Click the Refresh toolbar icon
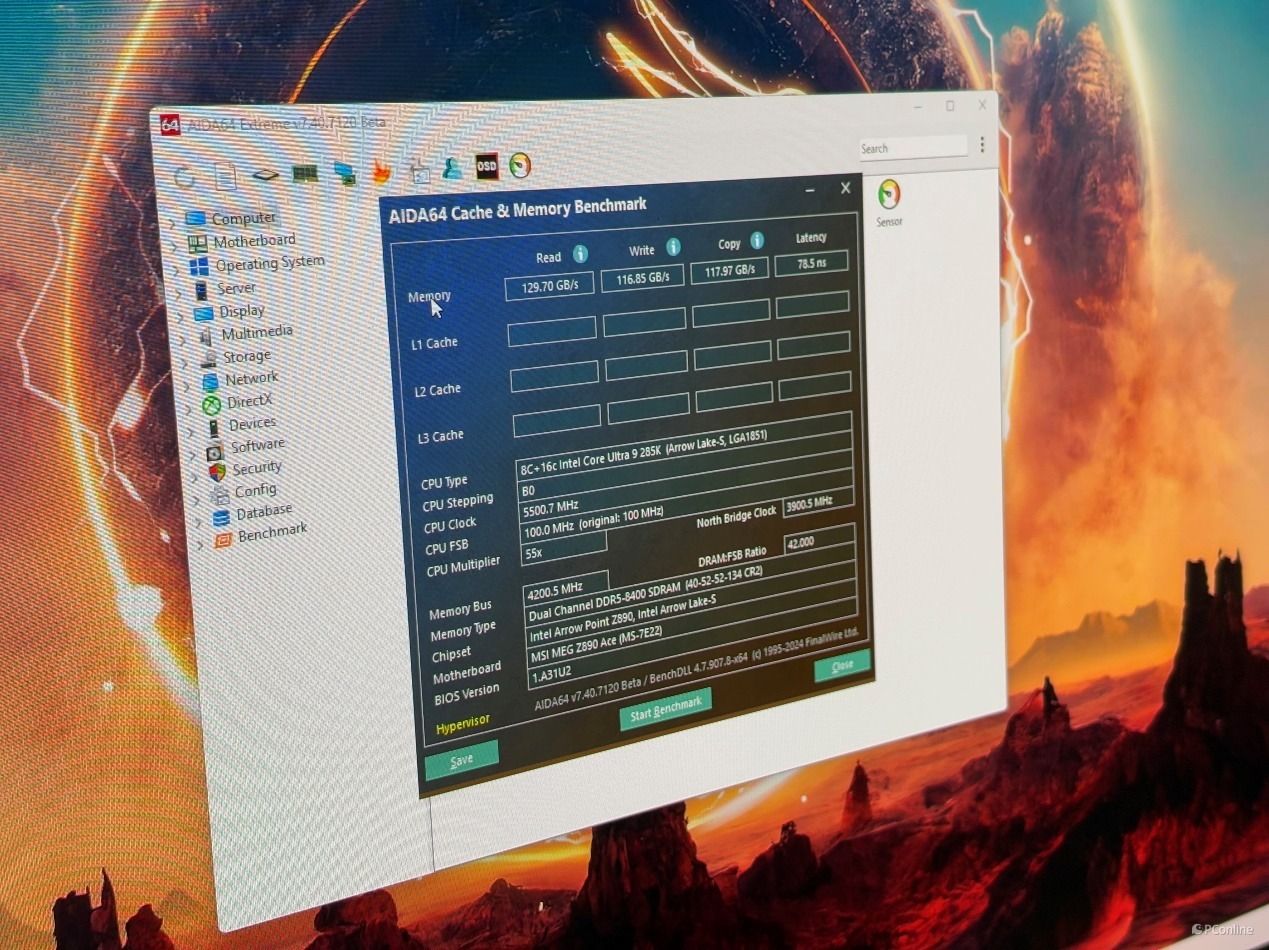 [x=185, y=179]
